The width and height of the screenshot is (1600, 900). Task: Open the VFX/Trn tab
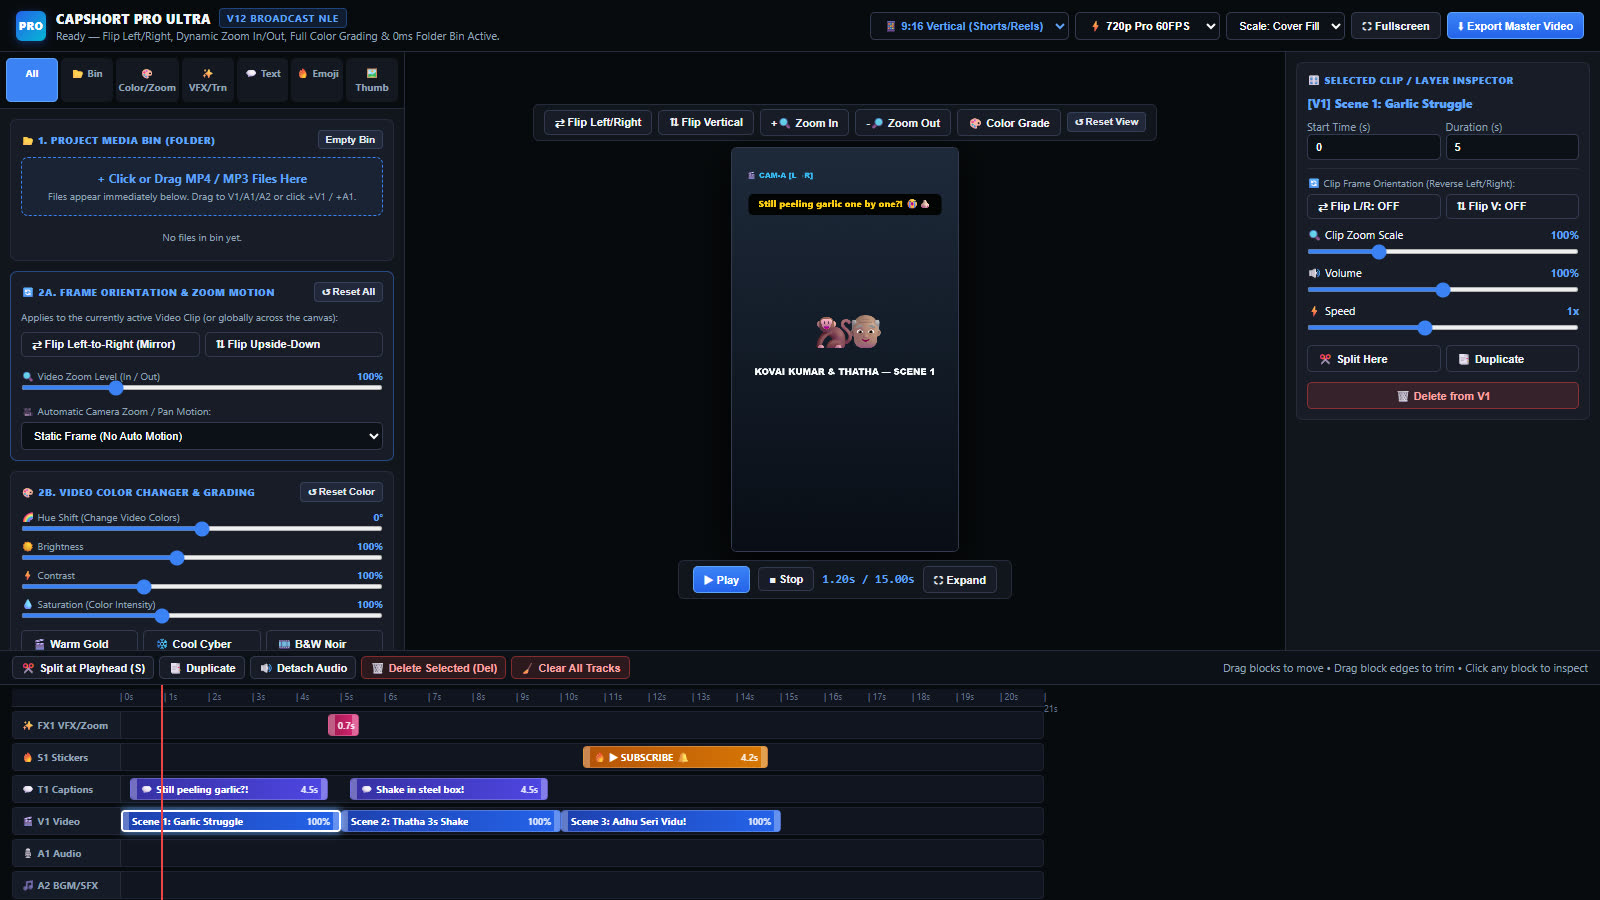tap(208, 80)
